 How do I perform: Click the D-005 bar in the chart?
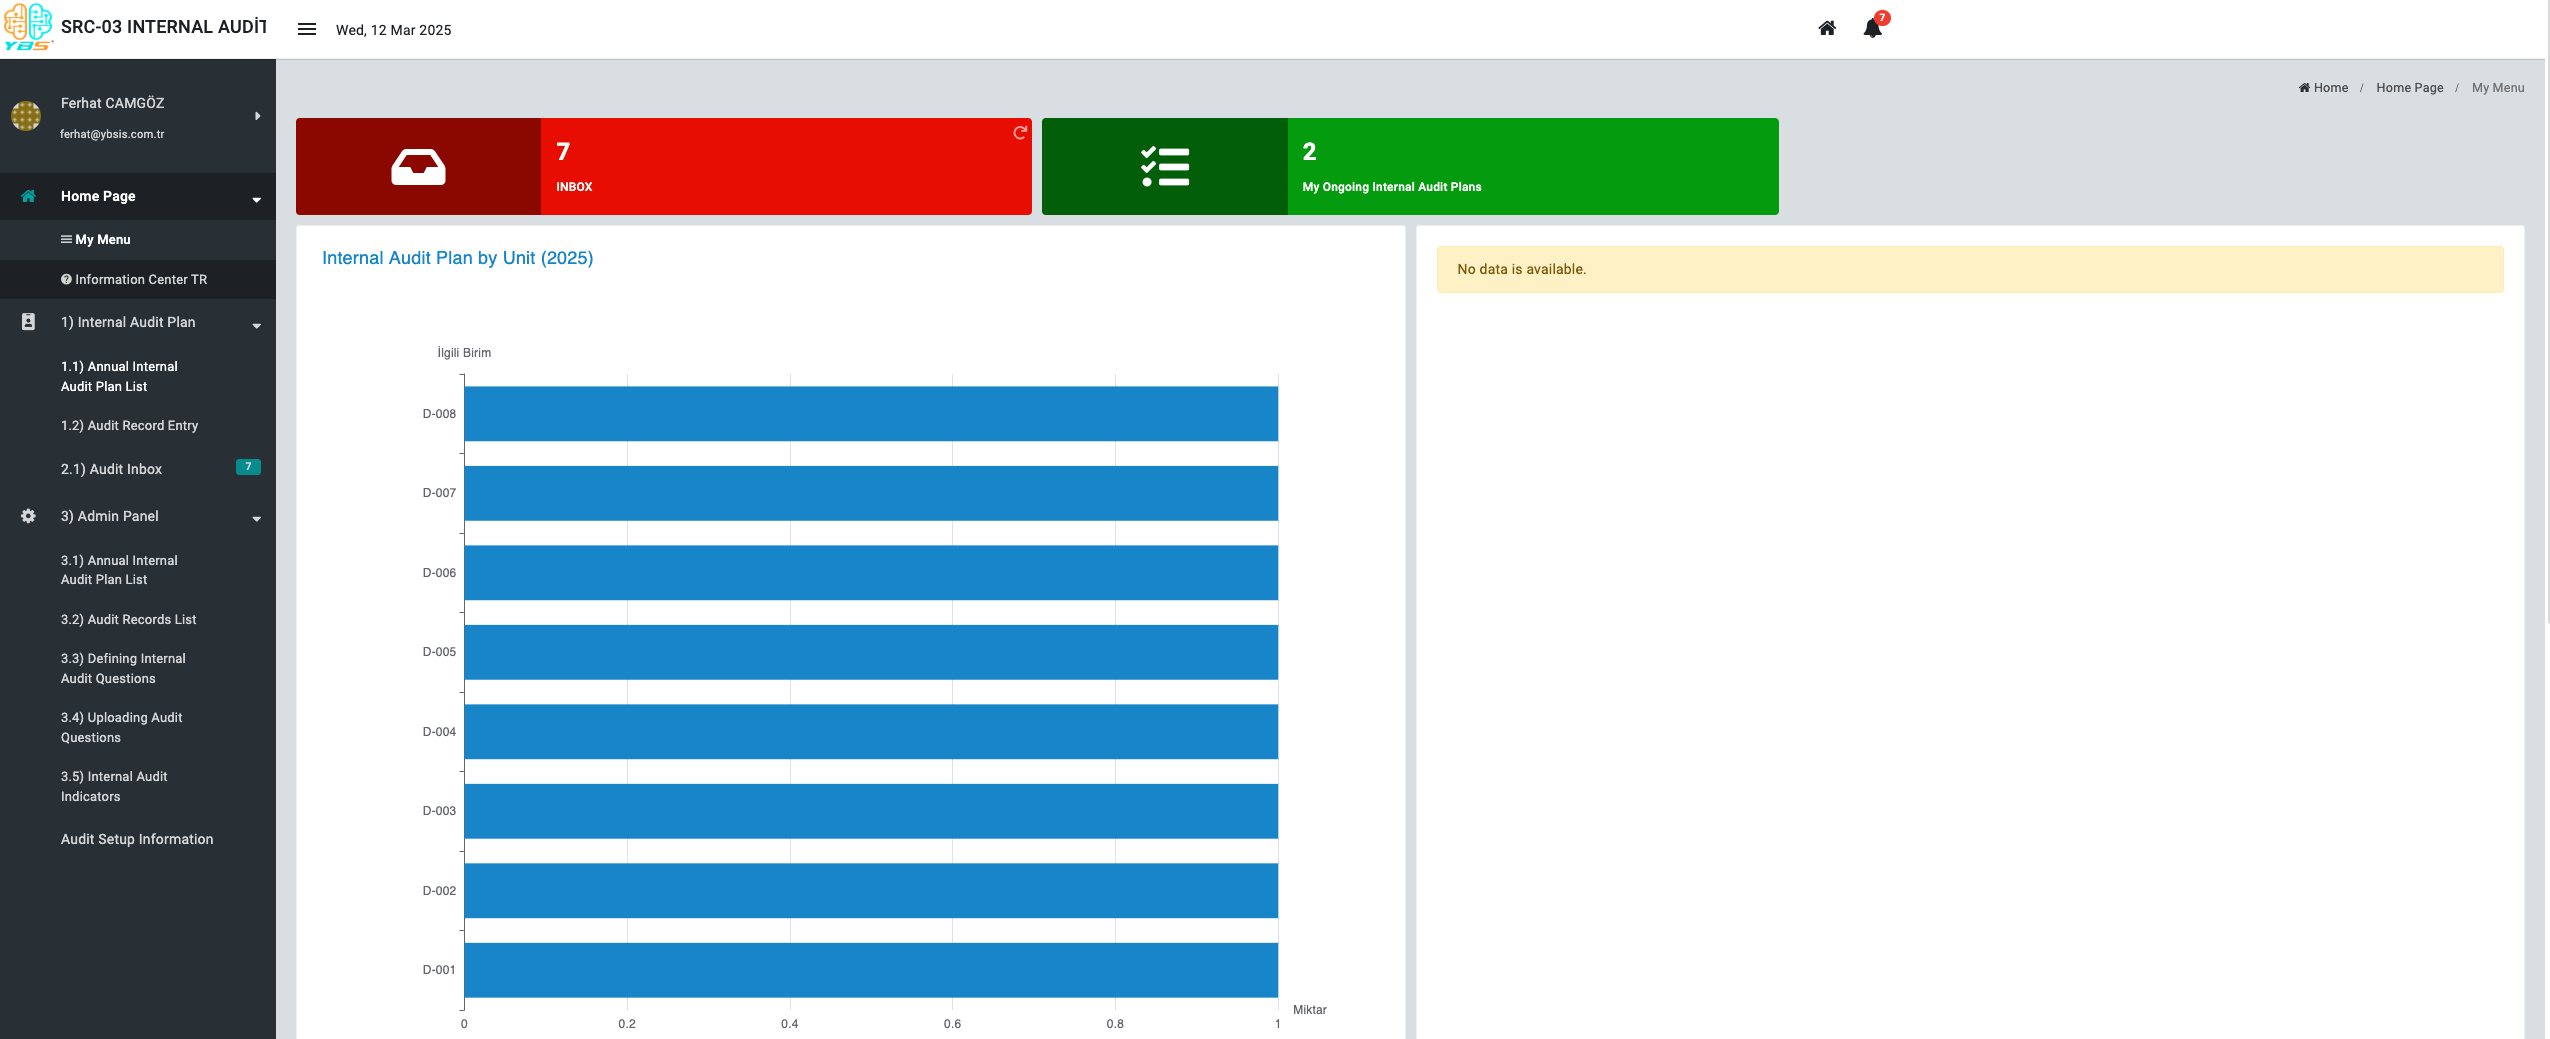(870, 652)
